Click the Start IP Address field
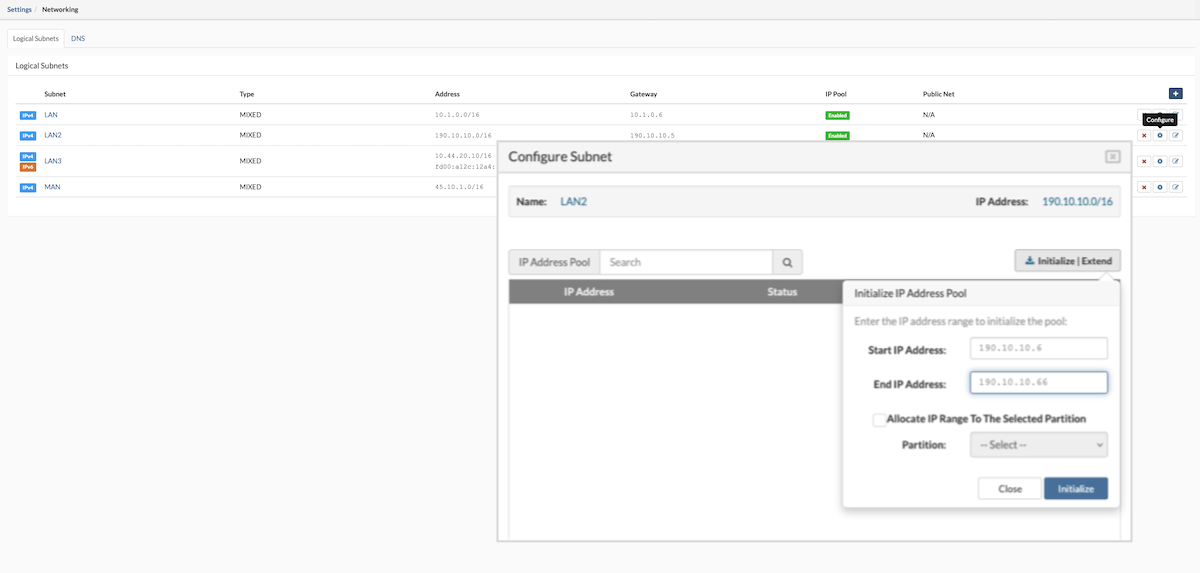 [1038, 348]
